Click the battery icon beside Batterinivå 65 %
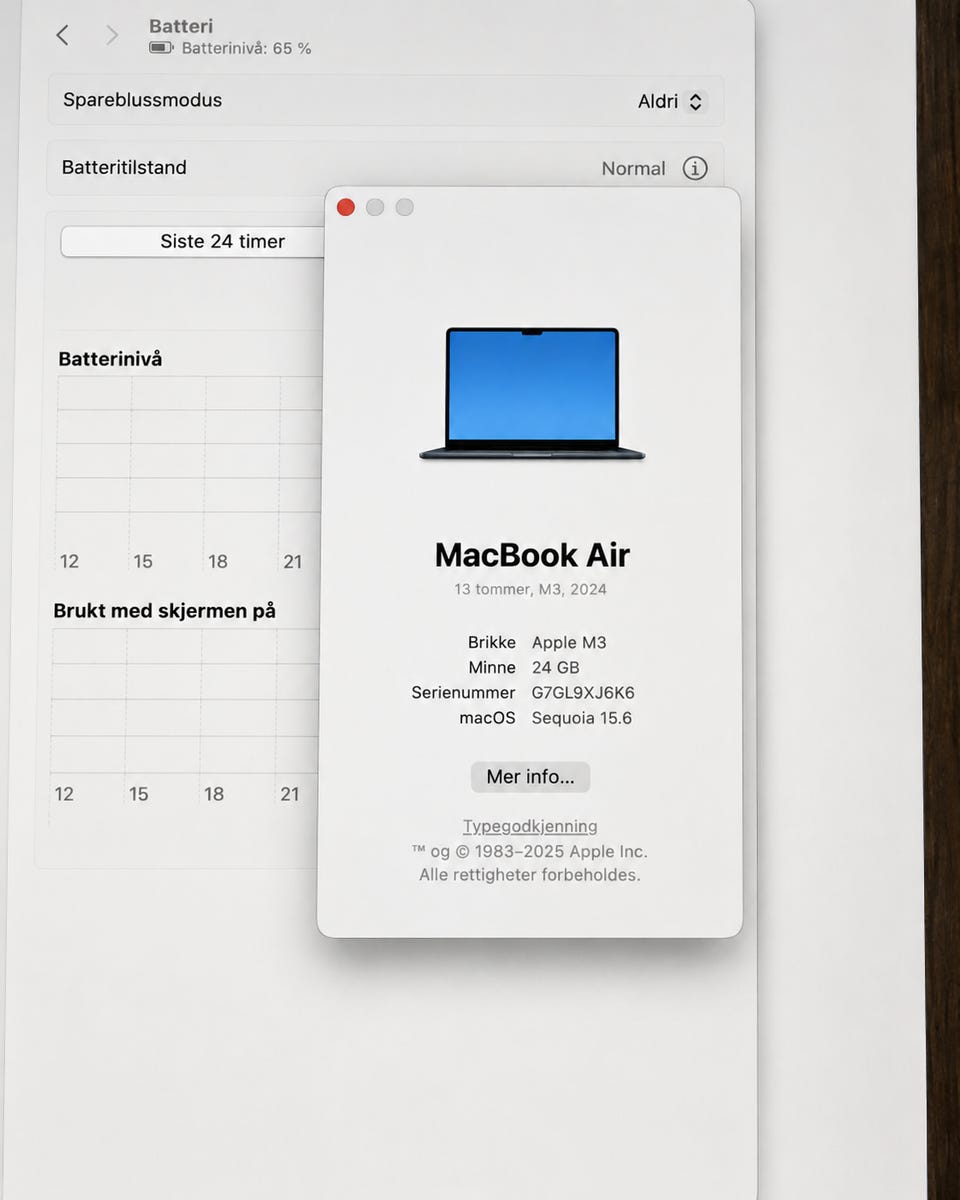 (x=161, y=48)
